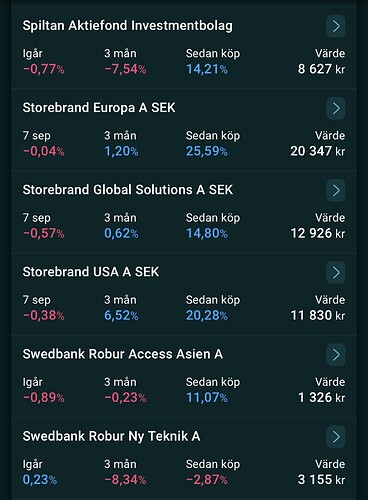Open Spiltan Aktiefond Investmentbolag chevron arrow

click(336, 26)
